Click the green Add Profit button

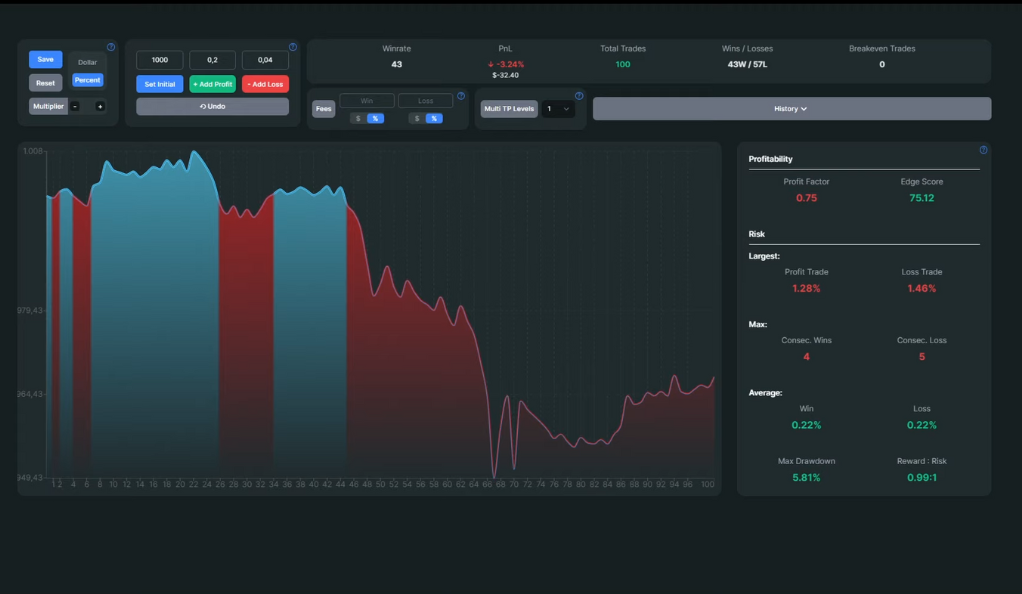[x=212, y=84]
